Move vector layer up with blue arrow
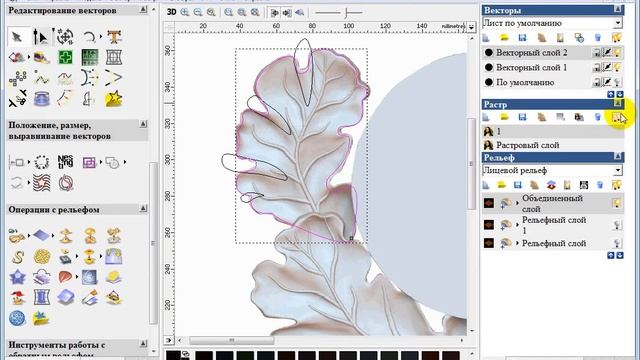The image size is (640, 360). tap(611, 94)
